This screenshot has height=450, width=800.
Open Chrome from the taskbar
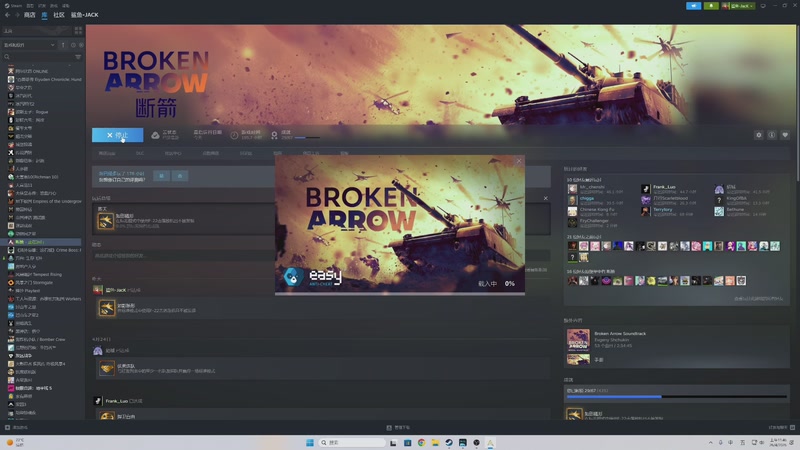tap(421, 442)
